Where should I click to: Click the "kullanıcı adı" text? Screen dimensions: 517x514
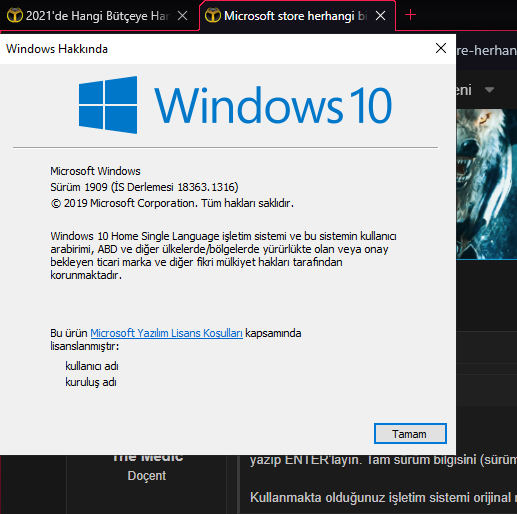point(92,366)
